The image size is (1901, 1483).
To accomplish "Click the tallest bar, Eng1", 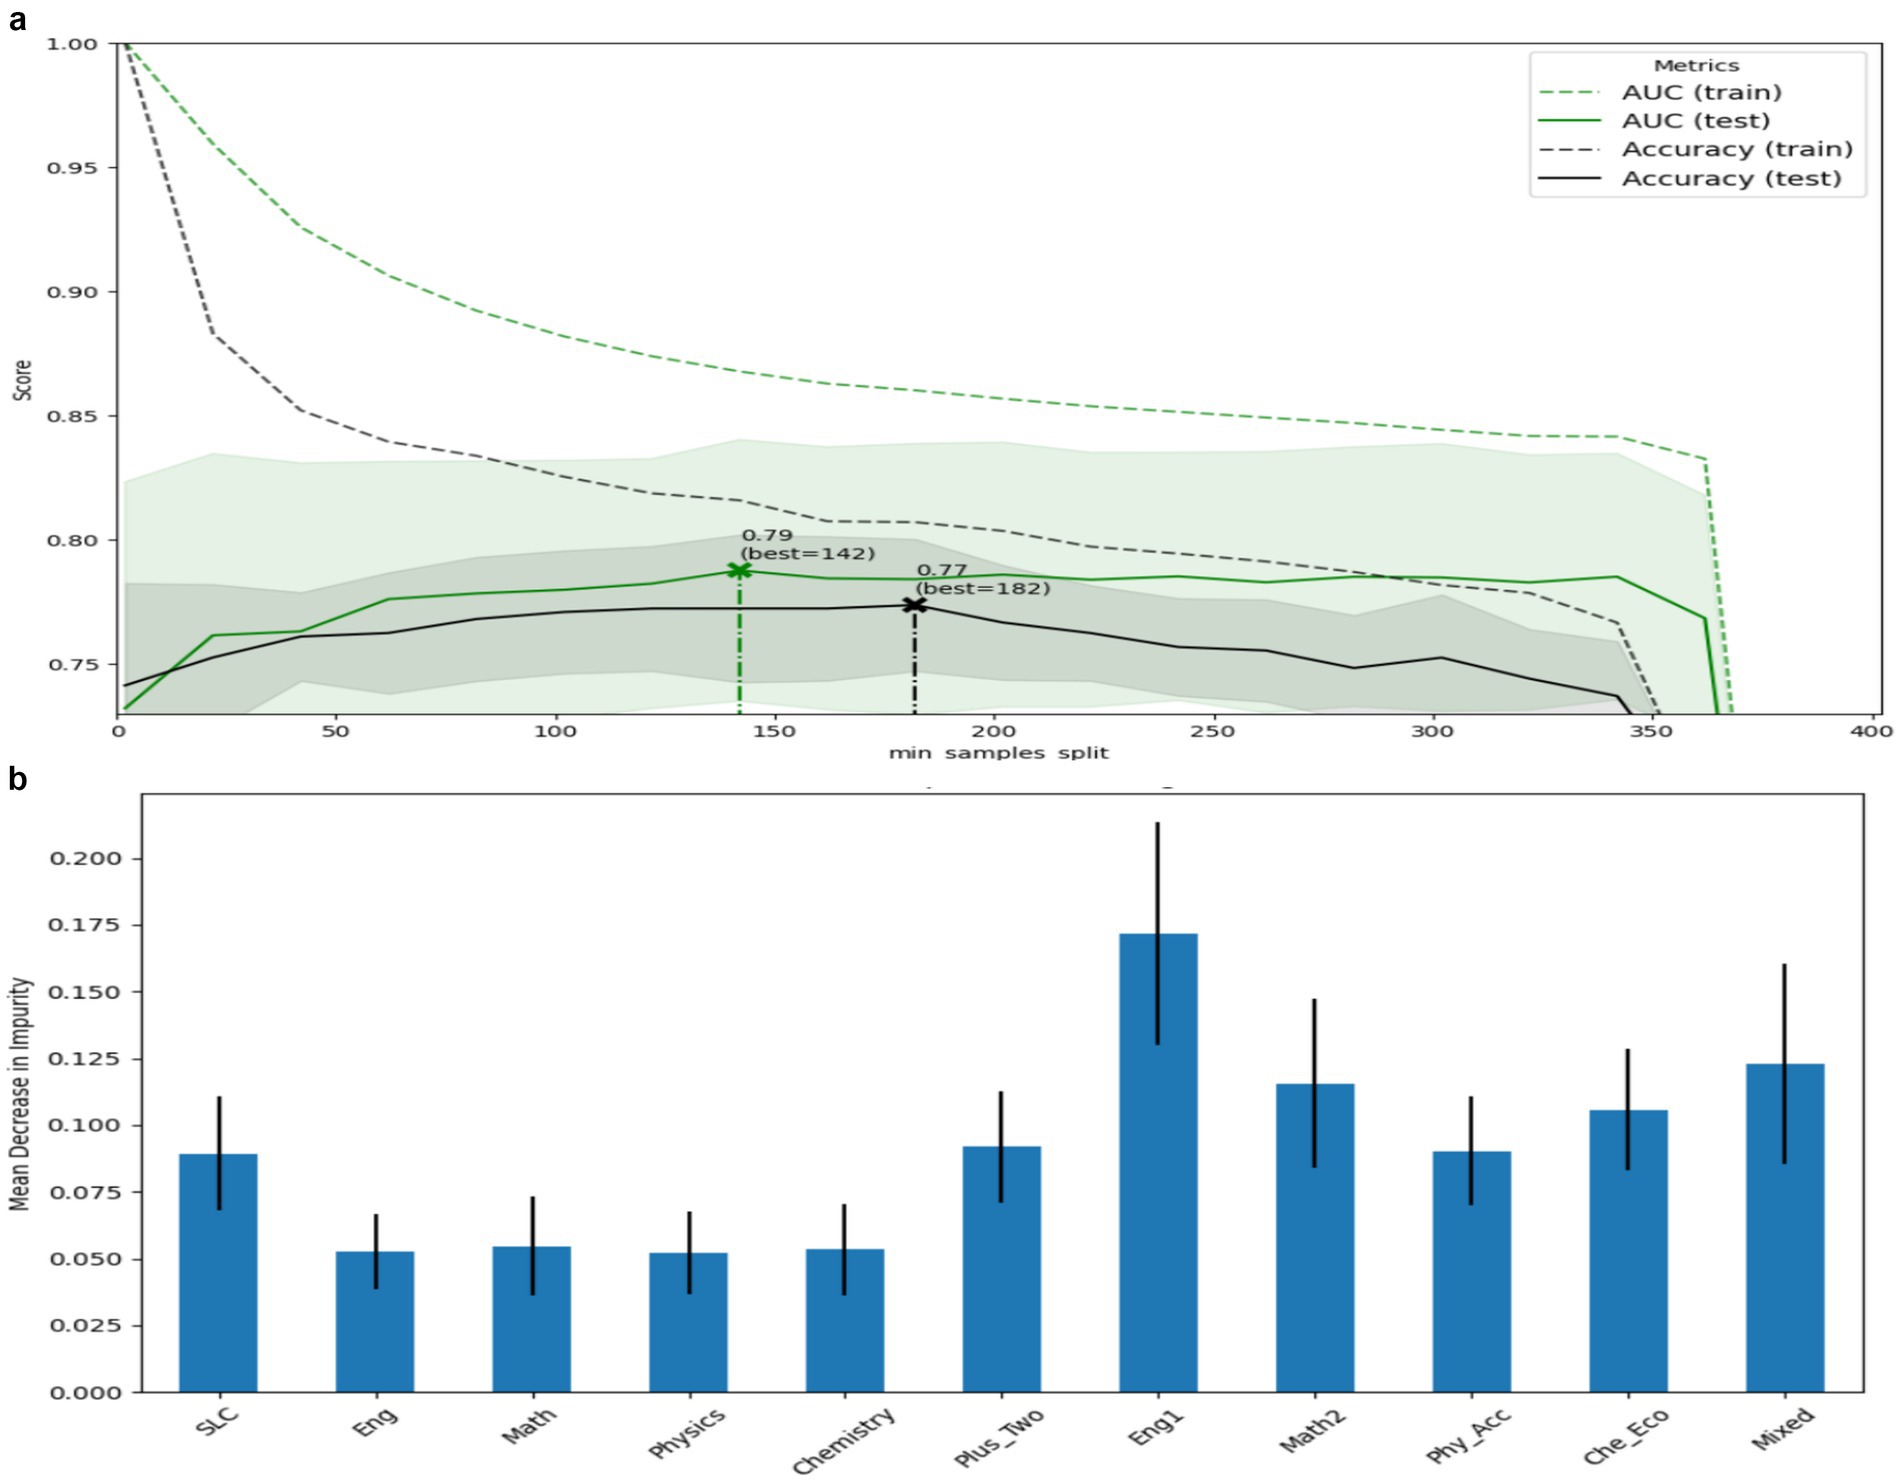I will click(x=1158, y=1163).
